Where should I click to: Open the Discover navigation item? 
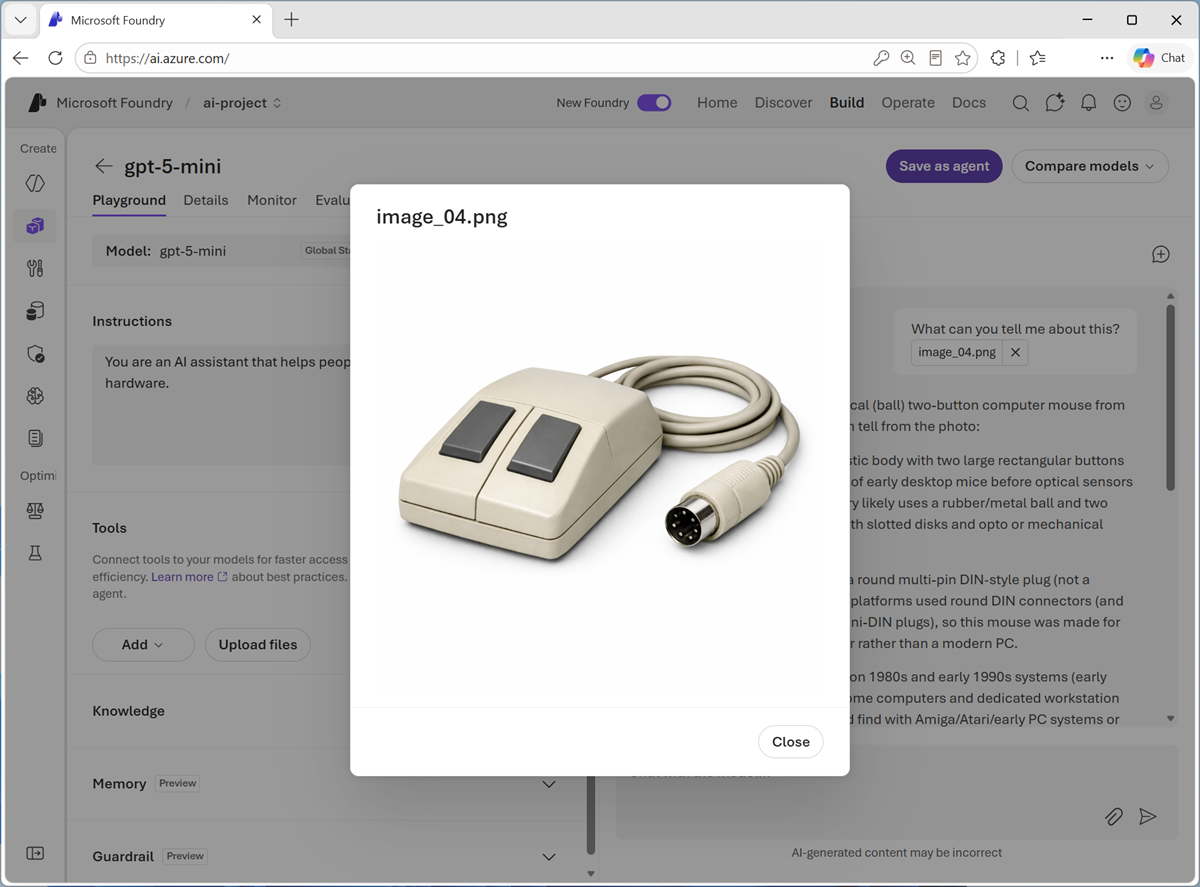pyautogui.click(x=783, y=103)
